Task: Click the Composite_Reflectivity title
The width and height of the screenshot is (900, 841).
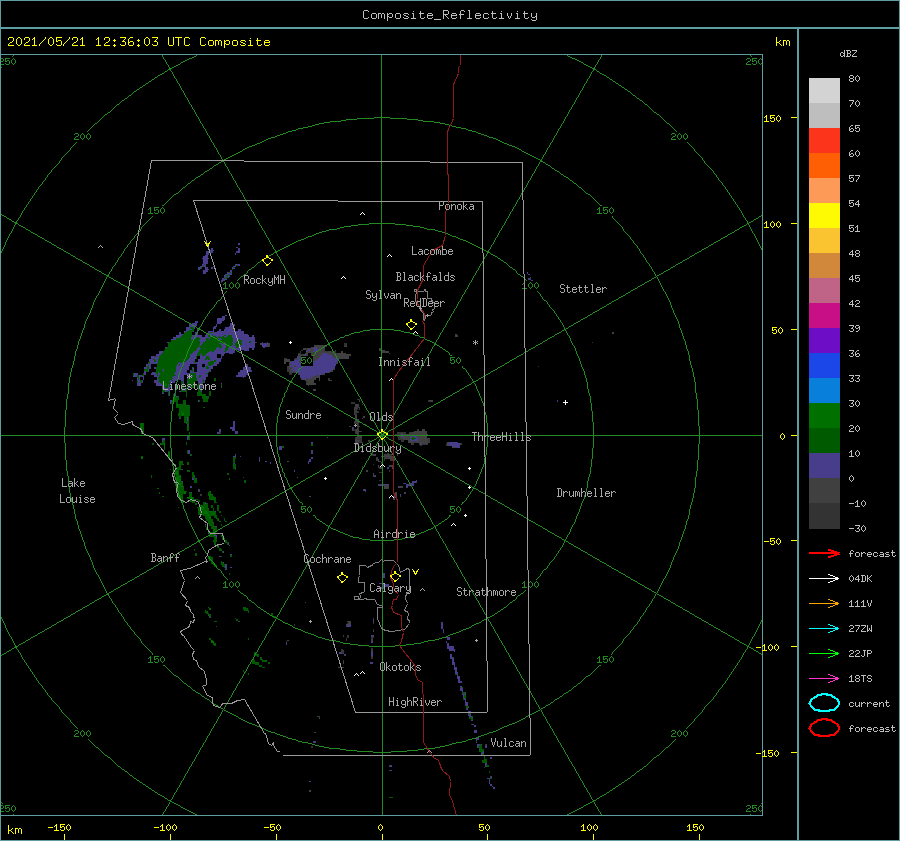Action: pyautogui.click(x=450, y=15)
